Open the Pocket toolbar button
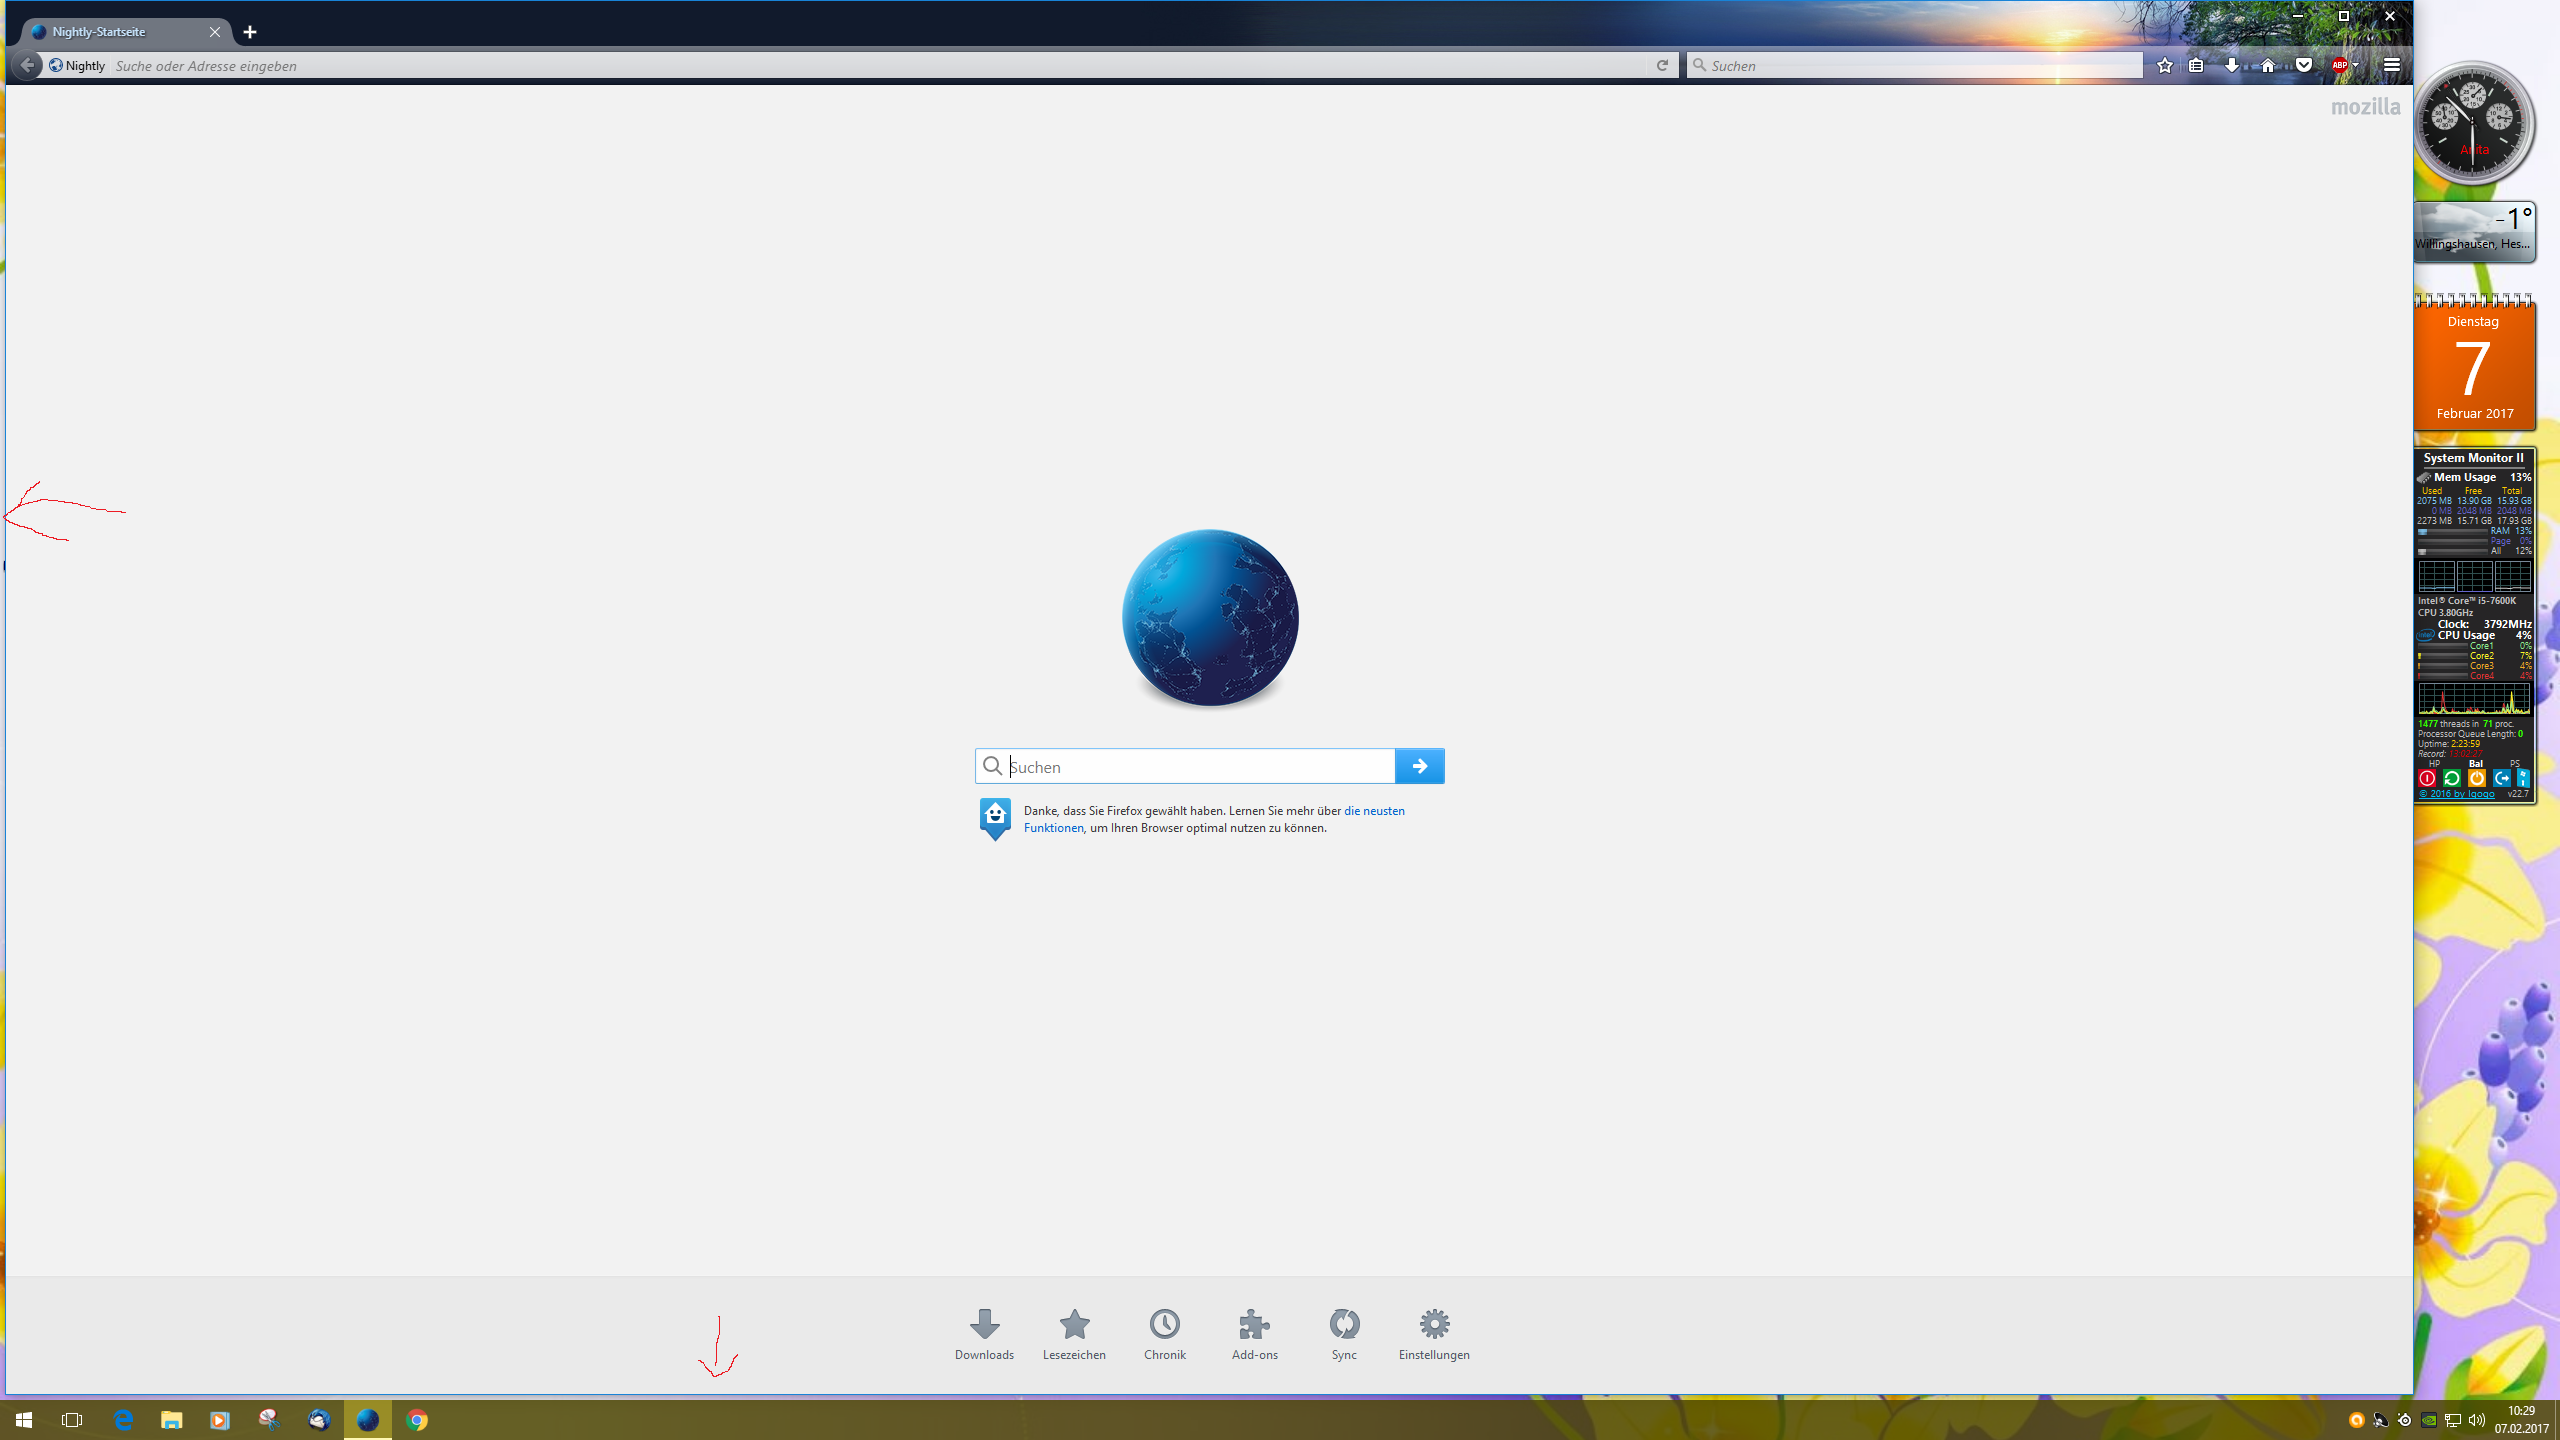Viewport: 2560px width, 1440px height. (2304, 66)
